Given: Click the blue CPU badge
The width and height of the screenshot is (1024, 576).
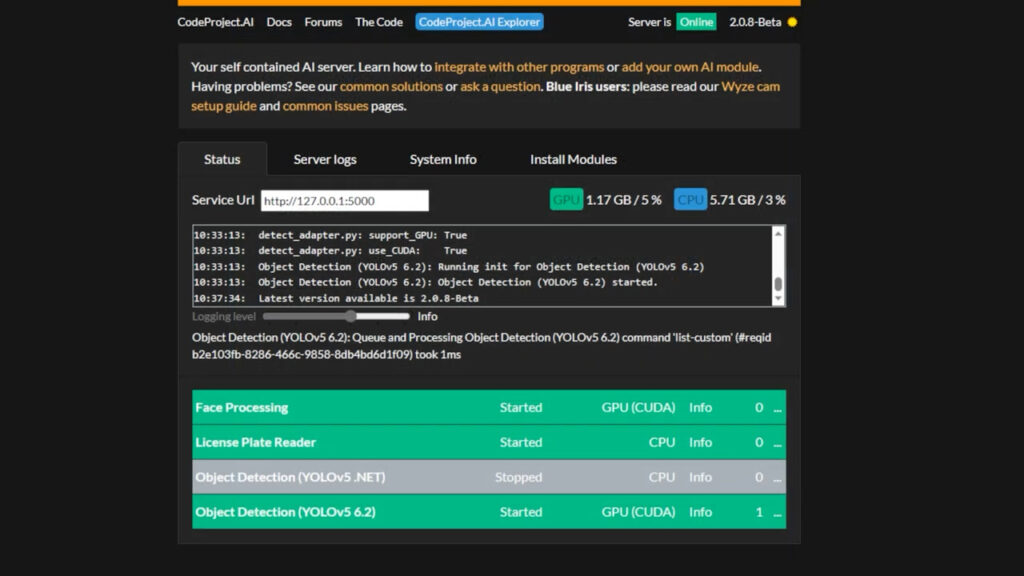Looking at the screenshot, I should tap(690, 199).
